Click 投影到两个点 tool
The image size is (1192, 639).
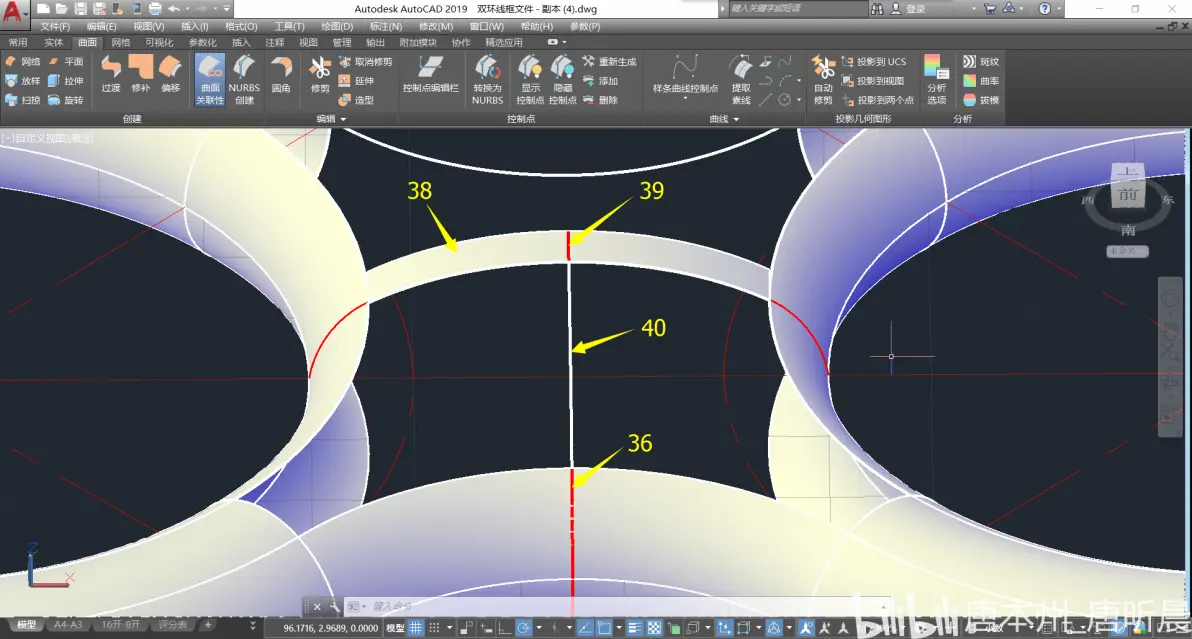click(x=878, y=100)
